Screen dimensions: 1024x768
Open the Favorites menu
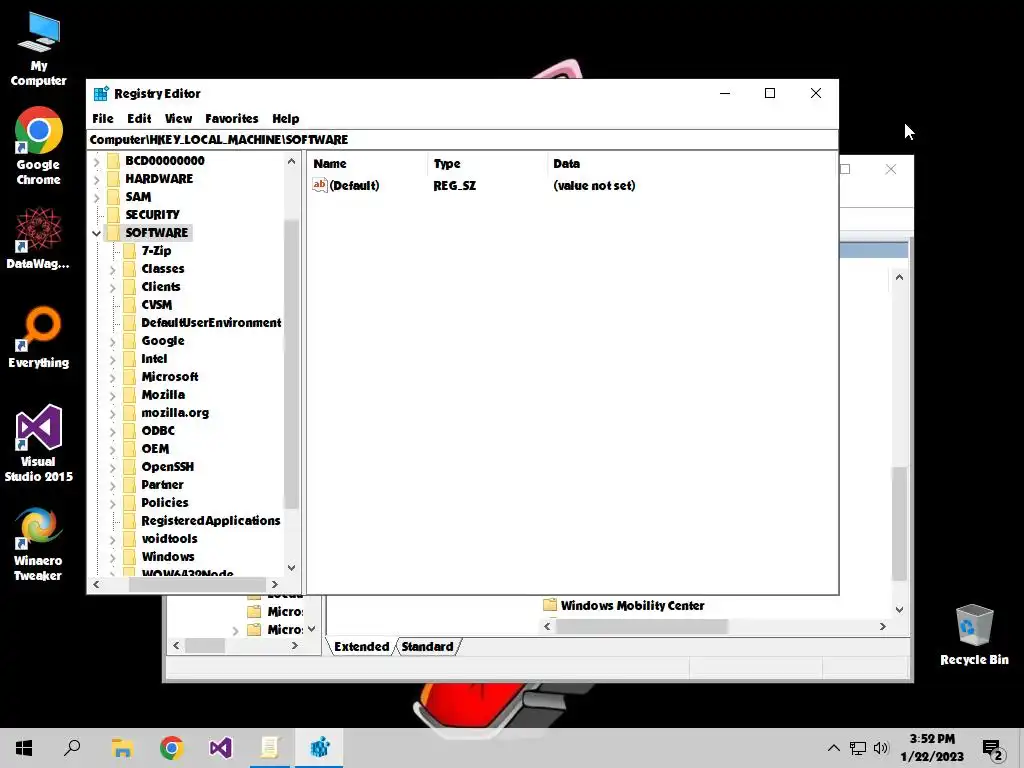232,118
